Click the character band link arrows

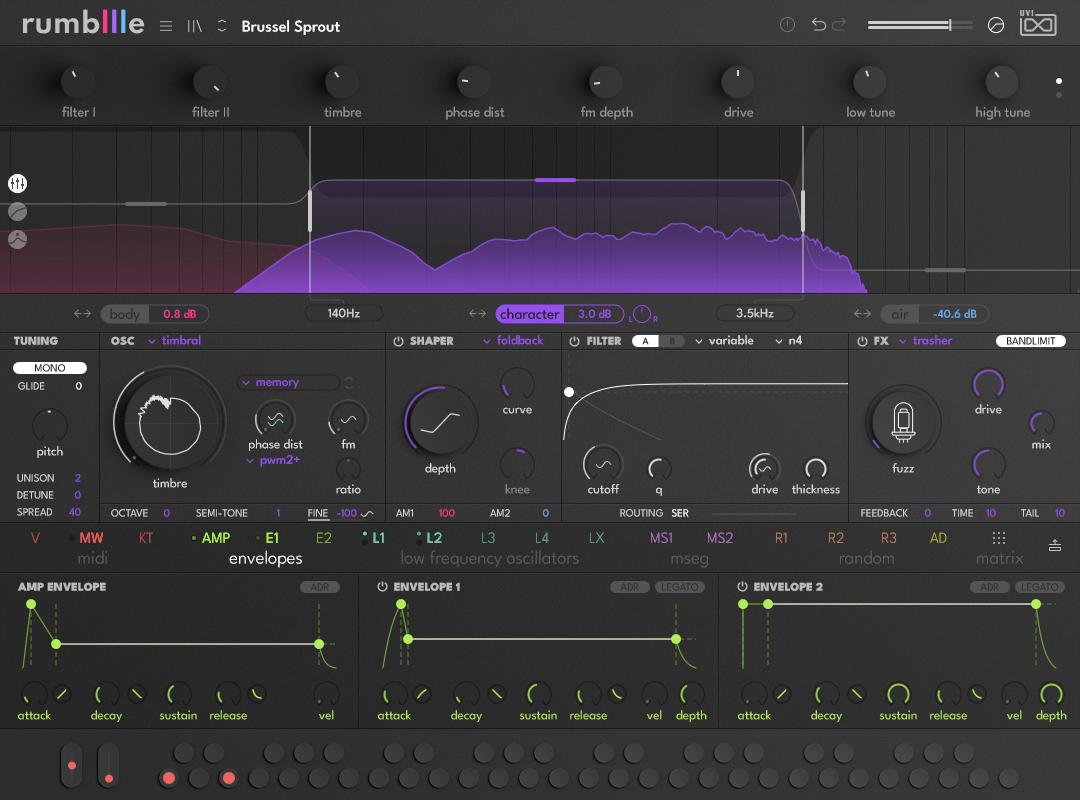477,314
